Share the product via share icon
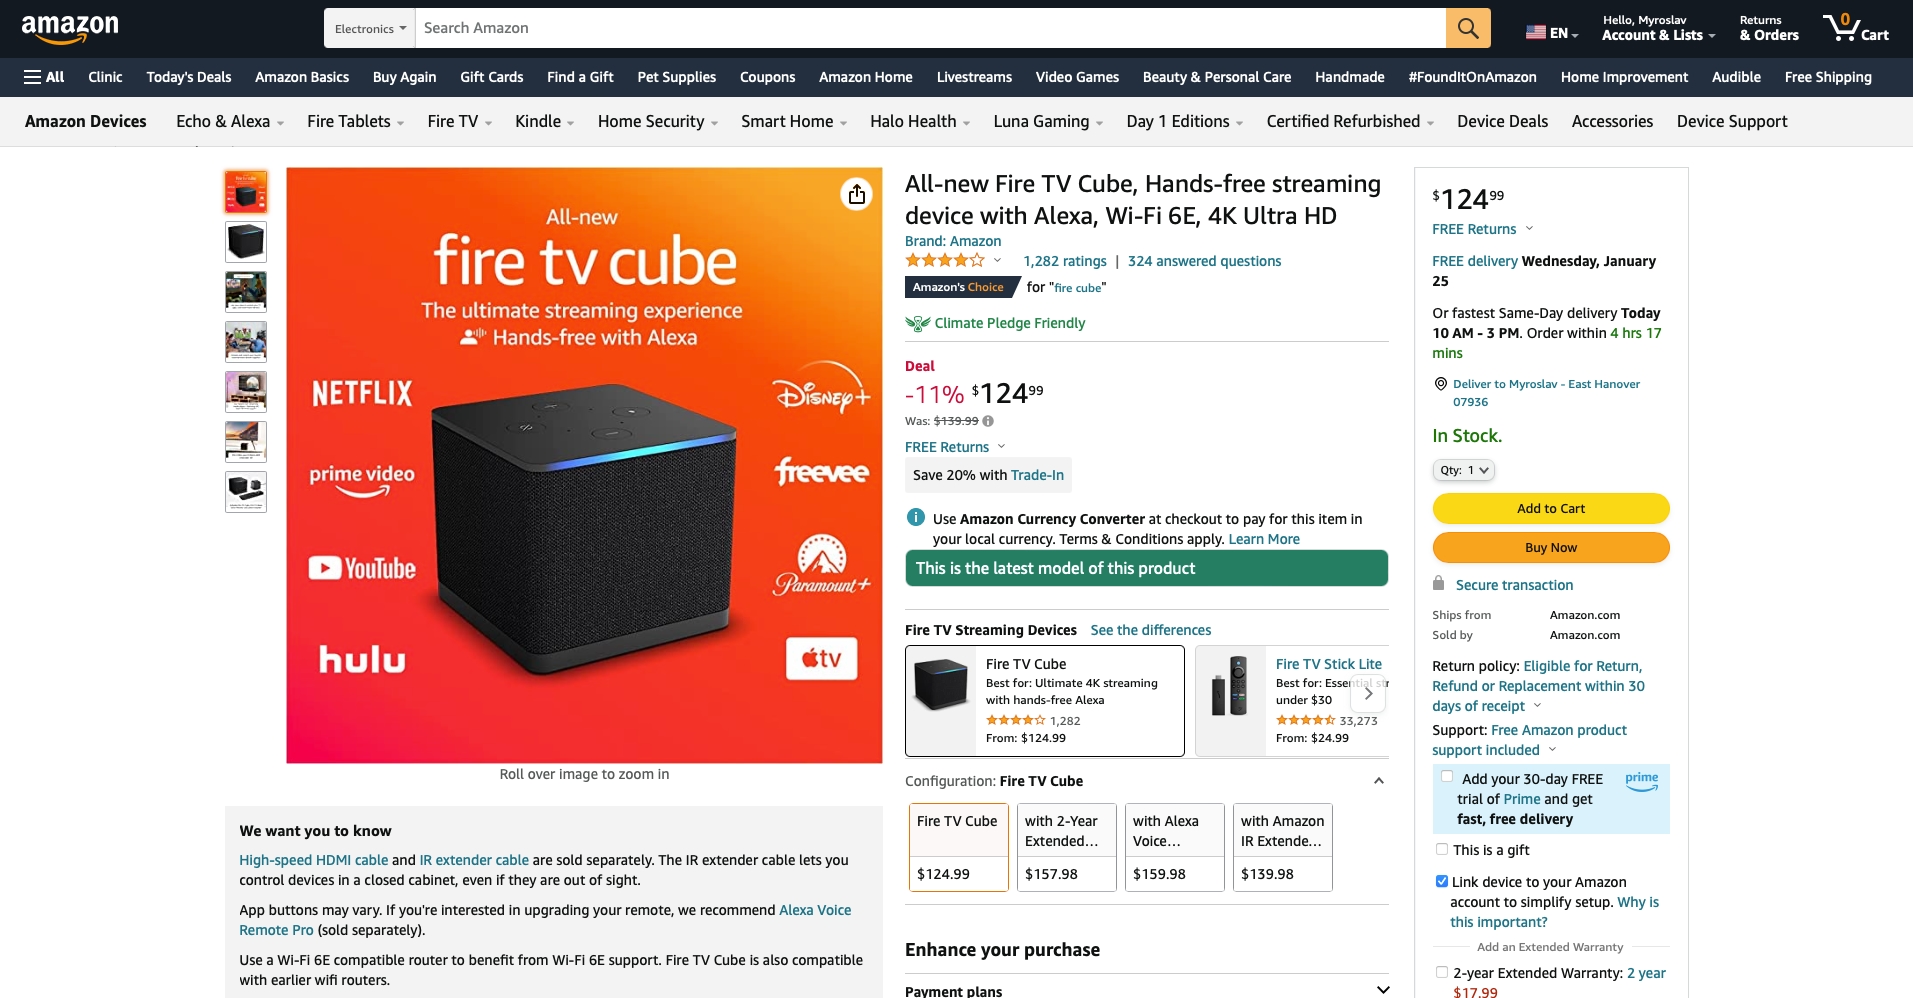The image size is (1913, 998). [x=857, y=194]
